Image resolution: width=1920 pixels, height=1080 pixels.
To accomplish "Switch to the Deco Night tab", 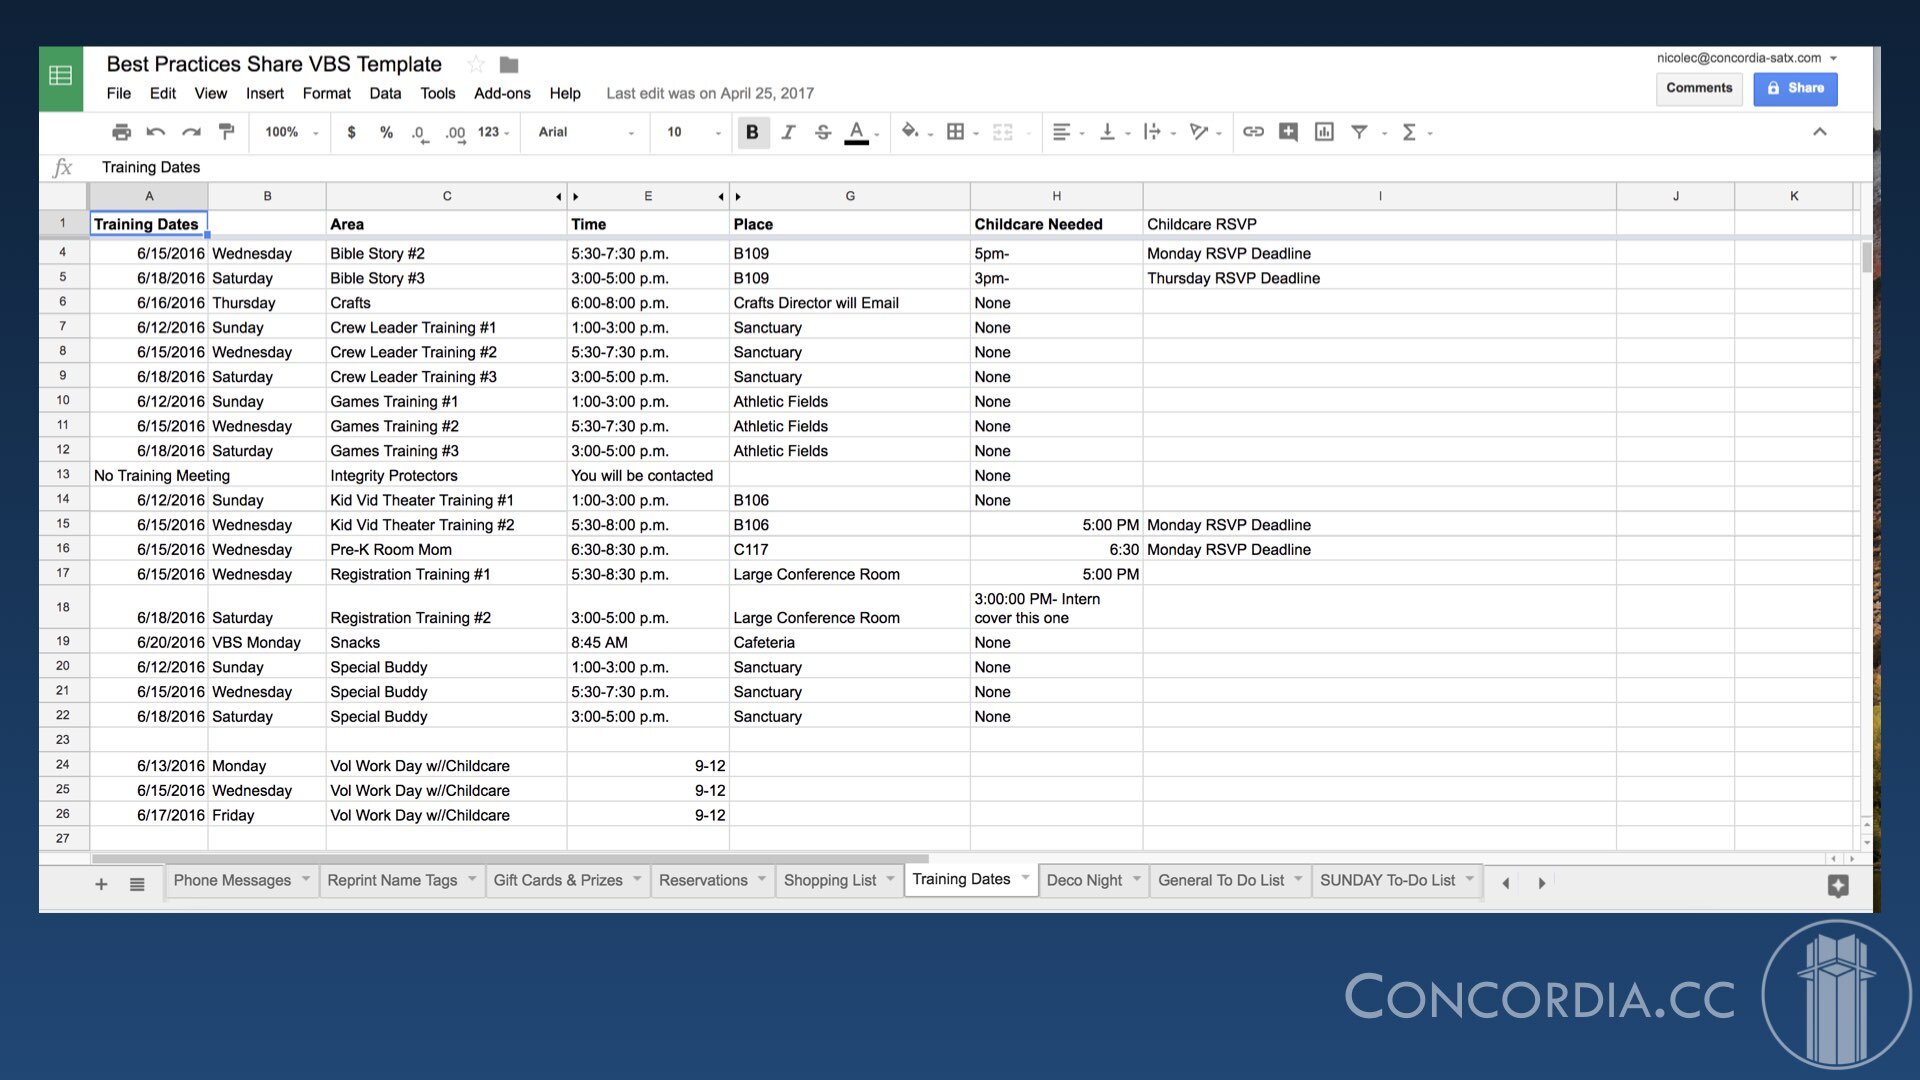I will pos(1084,880).
